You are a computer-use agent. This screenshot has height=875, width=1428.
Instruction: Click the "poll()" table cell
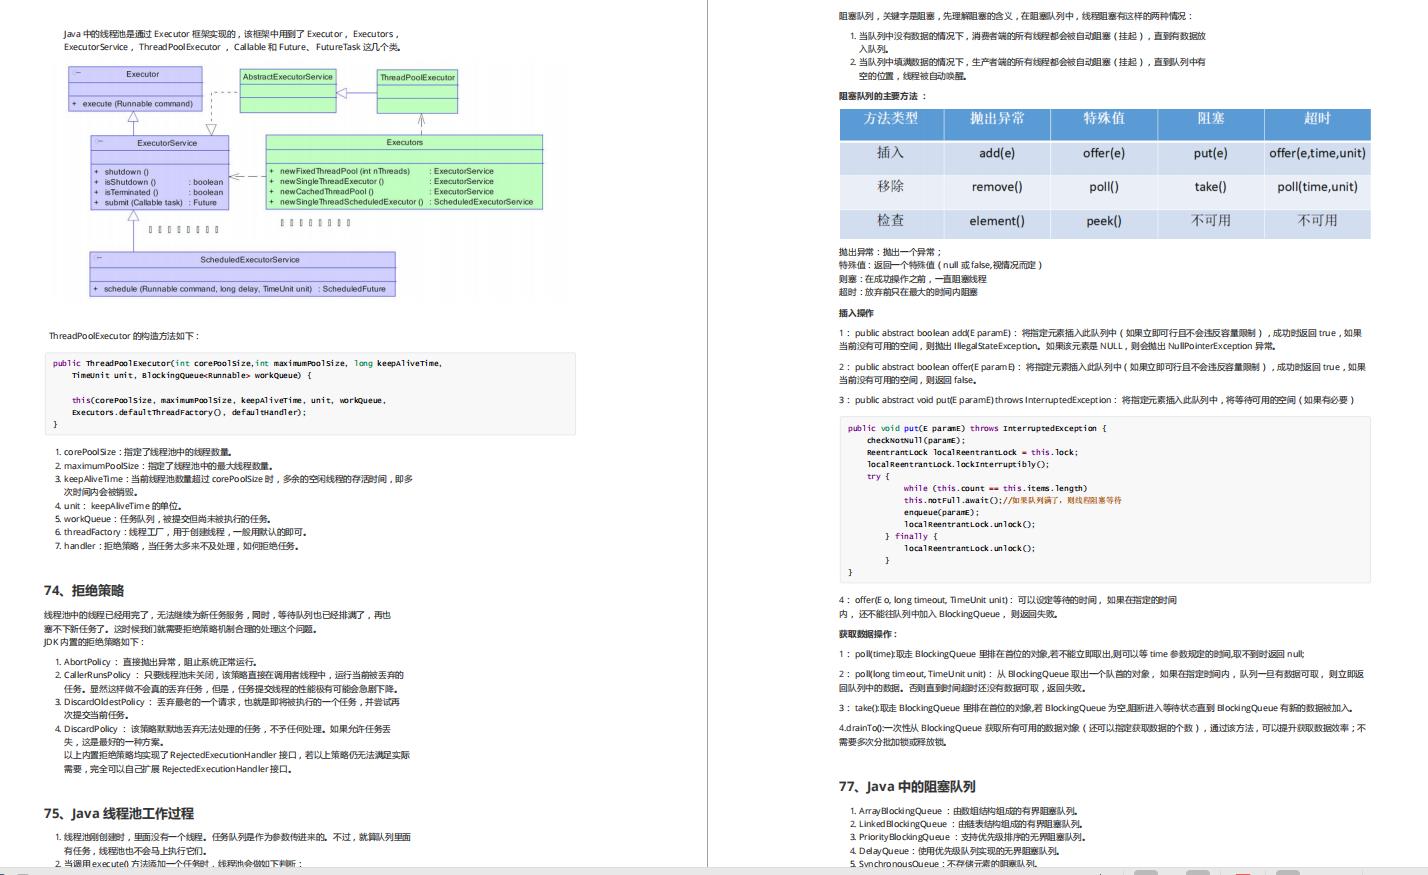click(1104, 187)
